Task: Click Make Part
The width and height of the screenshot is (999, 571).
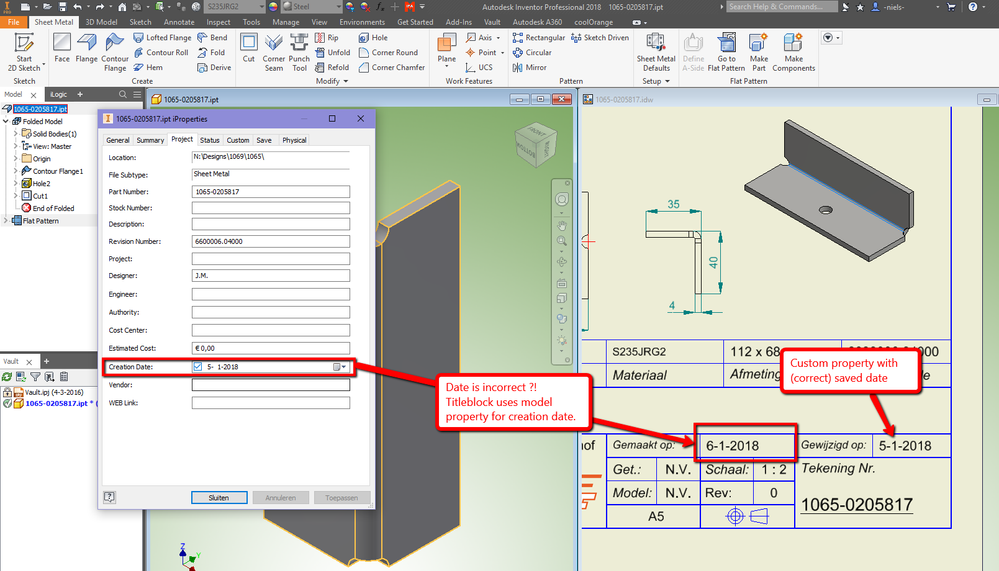Action: coord(758,52)
